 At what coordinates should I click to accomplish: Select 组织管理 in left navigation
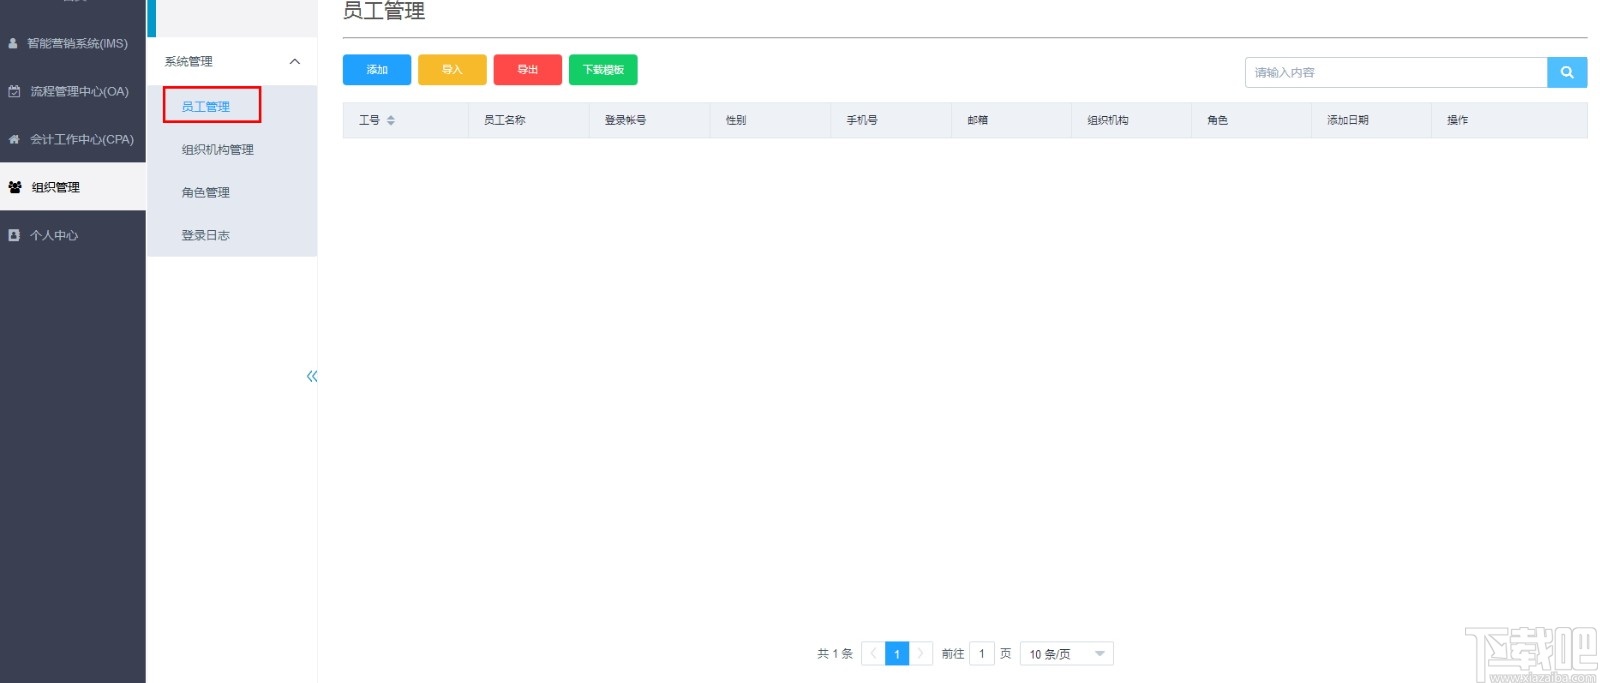point(73,187)
